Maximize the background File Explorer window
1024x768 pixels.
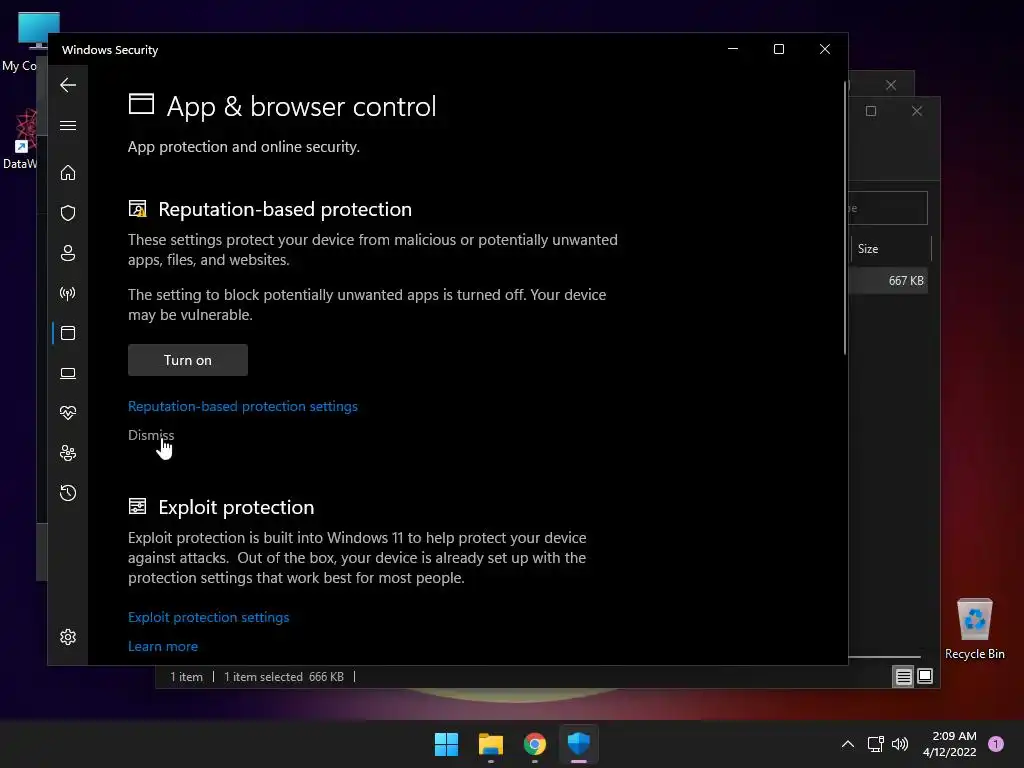coord(871,111)
